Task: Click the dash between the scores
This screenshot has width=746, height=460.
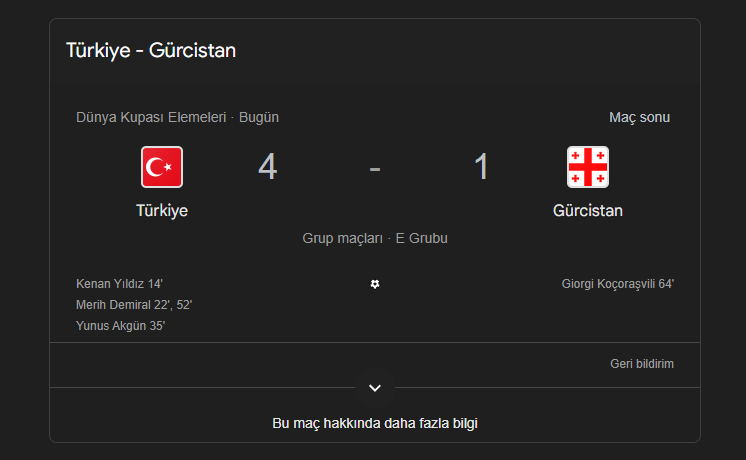Action: (375, 168)
